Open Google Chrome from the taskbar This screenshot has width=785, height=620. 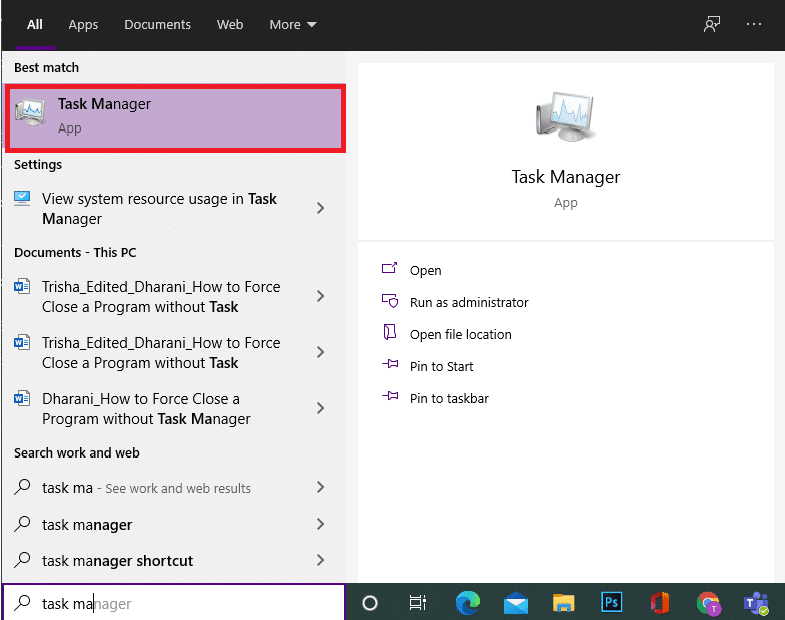point(708,603)
